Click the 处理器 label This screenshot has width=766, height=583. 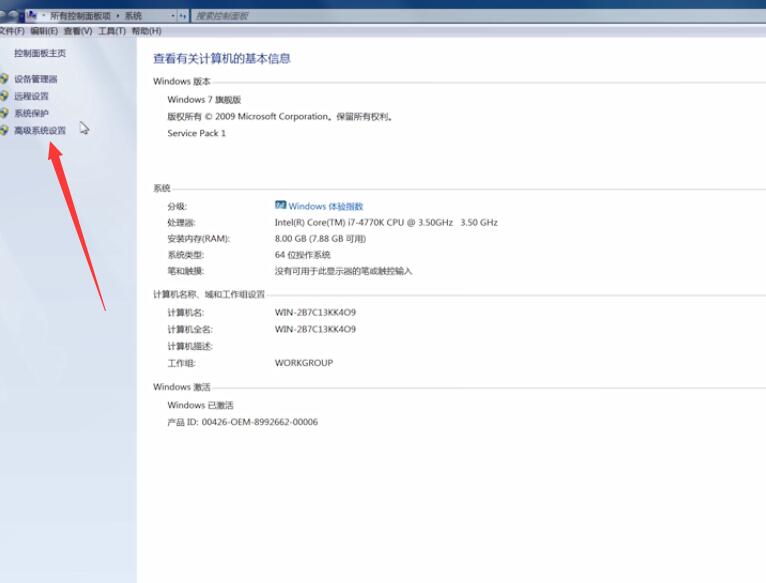click(181, 223)
